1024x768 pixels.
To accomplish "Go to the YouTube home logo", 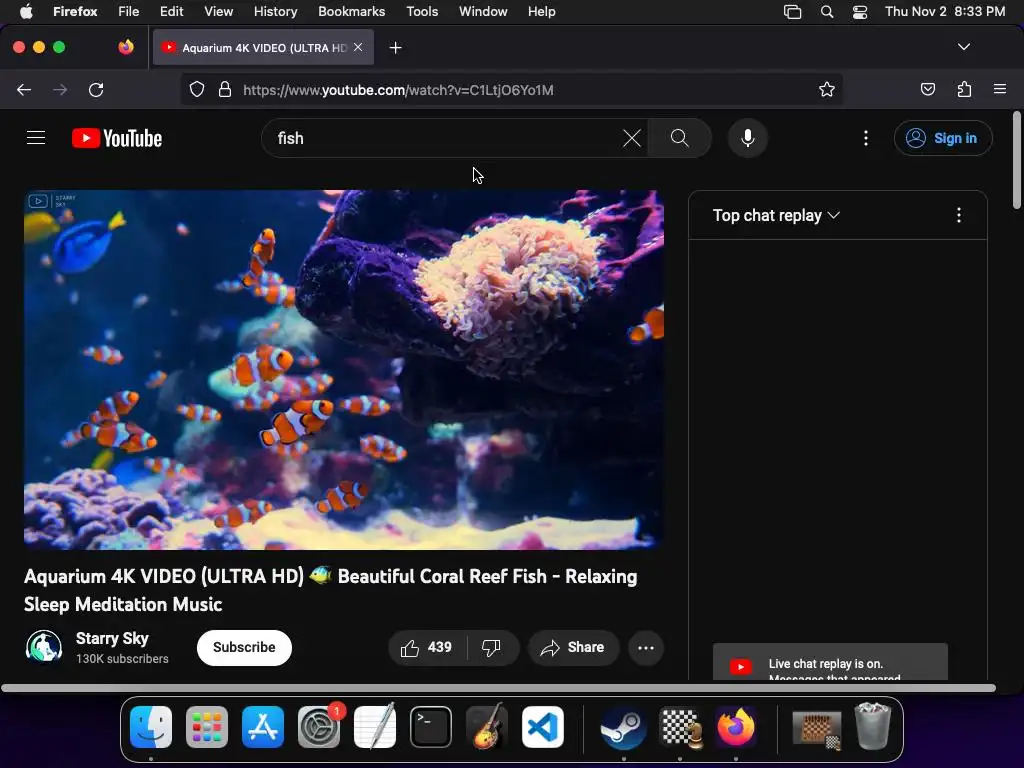I will (x=117, y=138).
